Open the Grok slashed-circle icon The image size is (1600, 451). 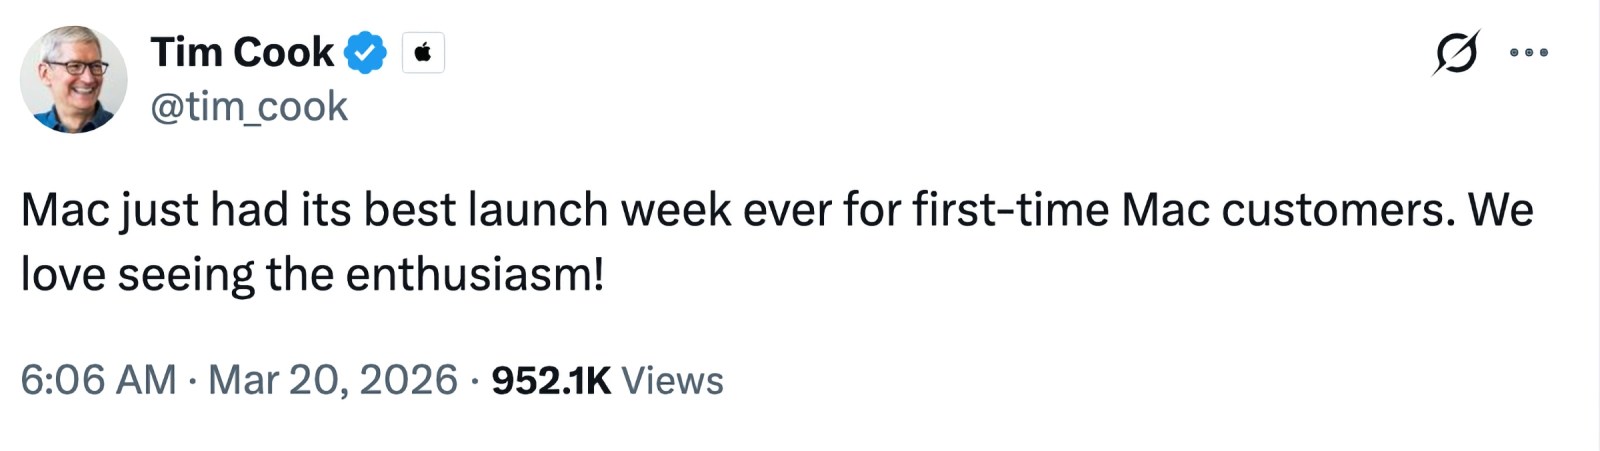click(x=1455, y=52)
